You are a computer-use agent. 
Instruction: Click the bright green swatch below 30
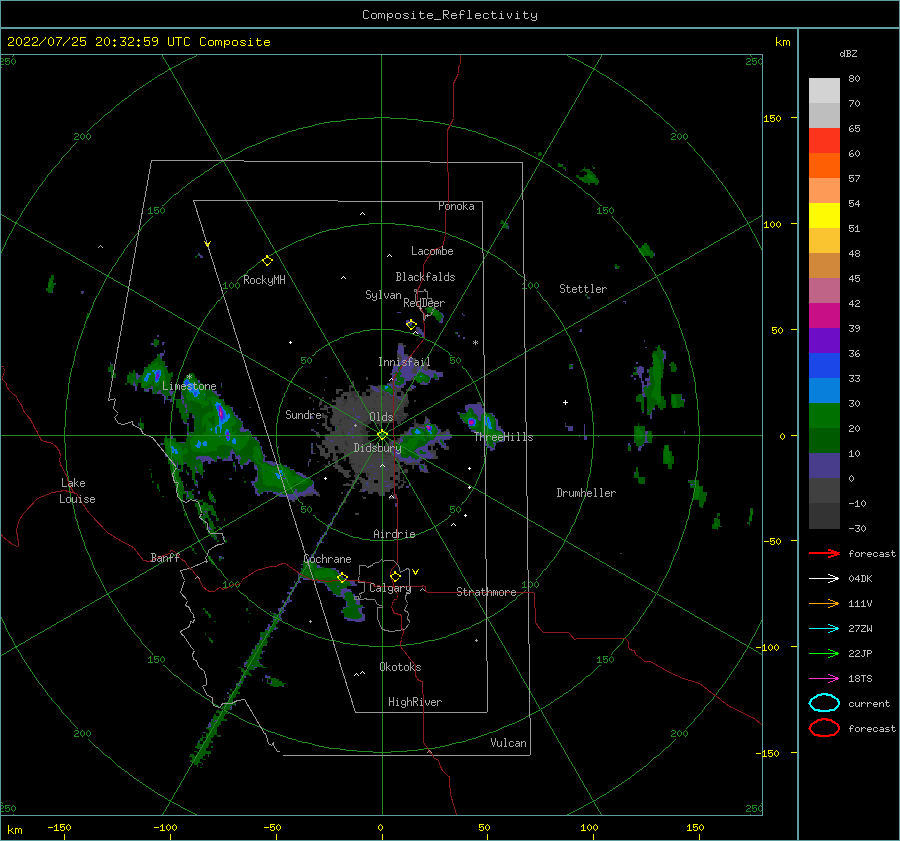[x=824, y=415]
